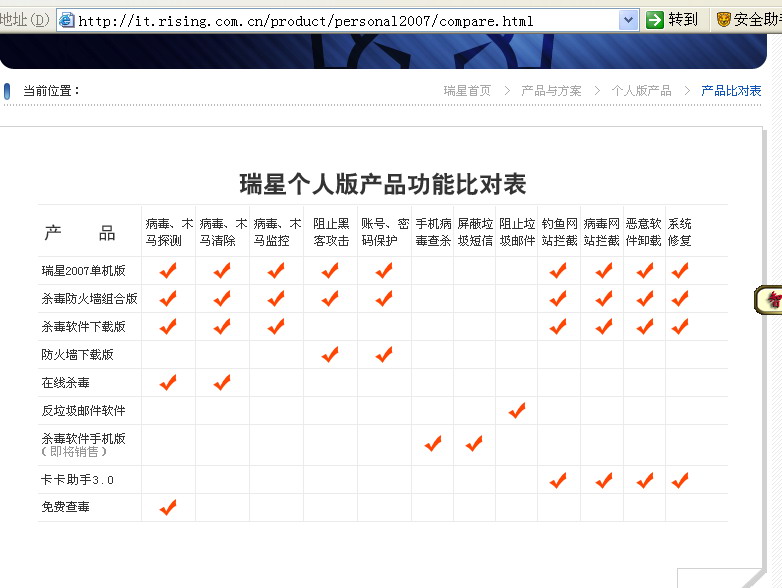
Task: Click the IE page icon in address bar
Action: (66, 20)
